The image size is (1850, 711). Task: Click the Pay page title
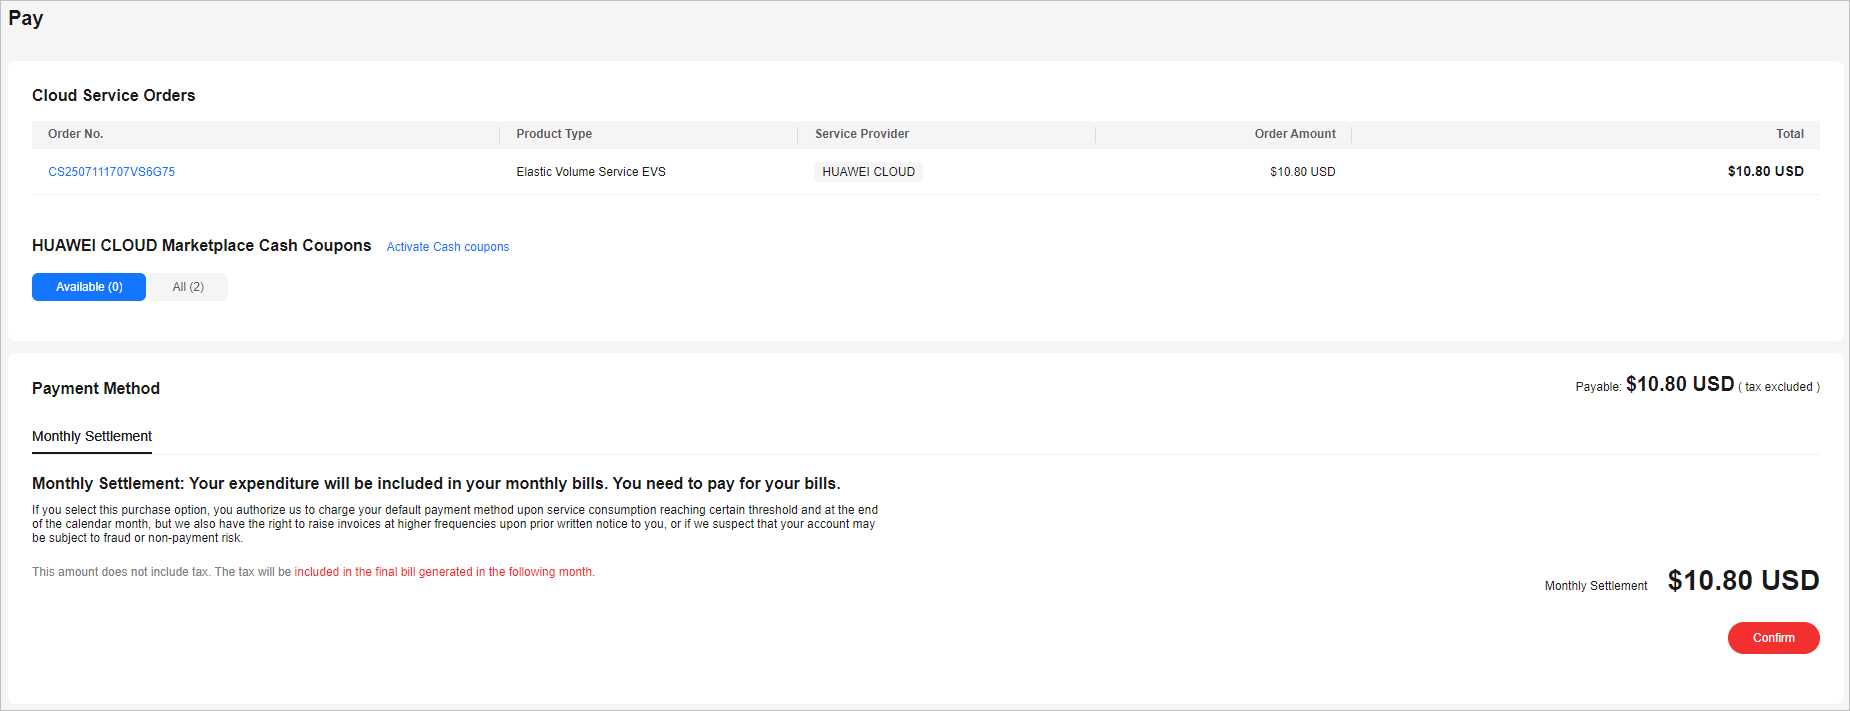pos(26,19)
